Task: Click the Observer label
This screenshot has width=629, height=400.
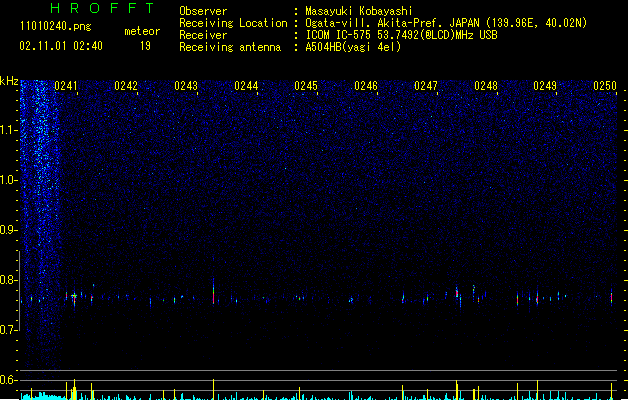Action: pyautogui.click(x=203, y=11)
